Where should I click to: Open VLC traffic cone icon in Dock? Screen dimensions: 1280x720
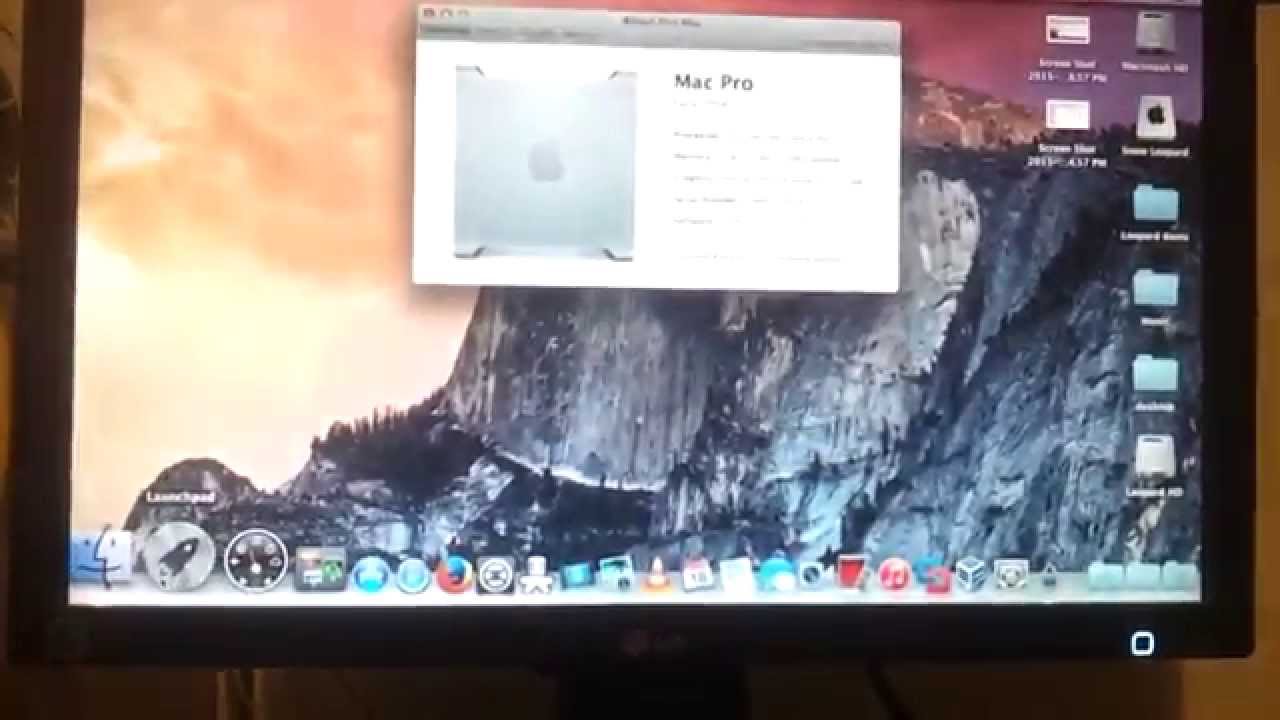click(656, 577)
